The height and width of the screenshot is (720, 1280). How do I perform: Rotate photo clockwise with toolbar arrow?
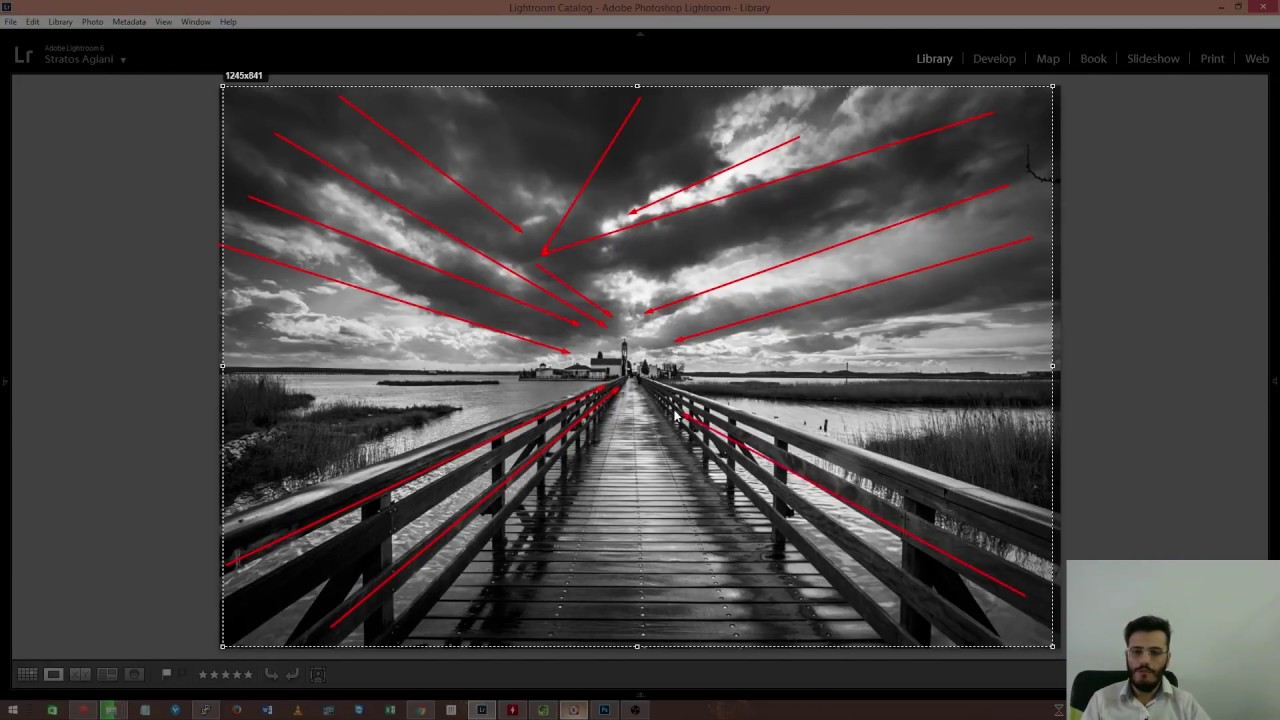292,675
